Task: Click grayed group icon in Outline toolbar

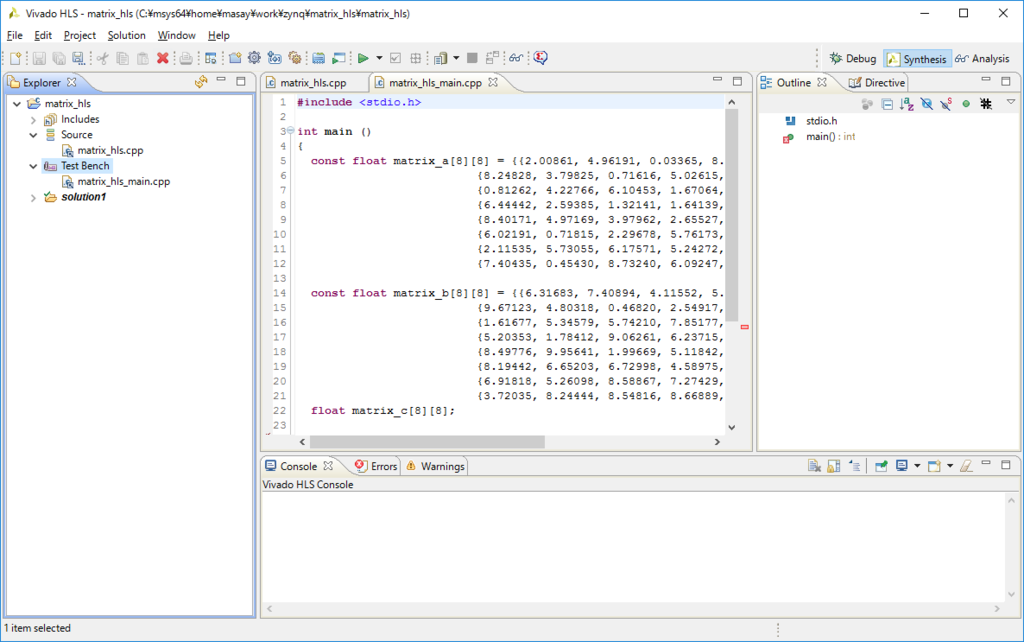Action: click(867, 104)
